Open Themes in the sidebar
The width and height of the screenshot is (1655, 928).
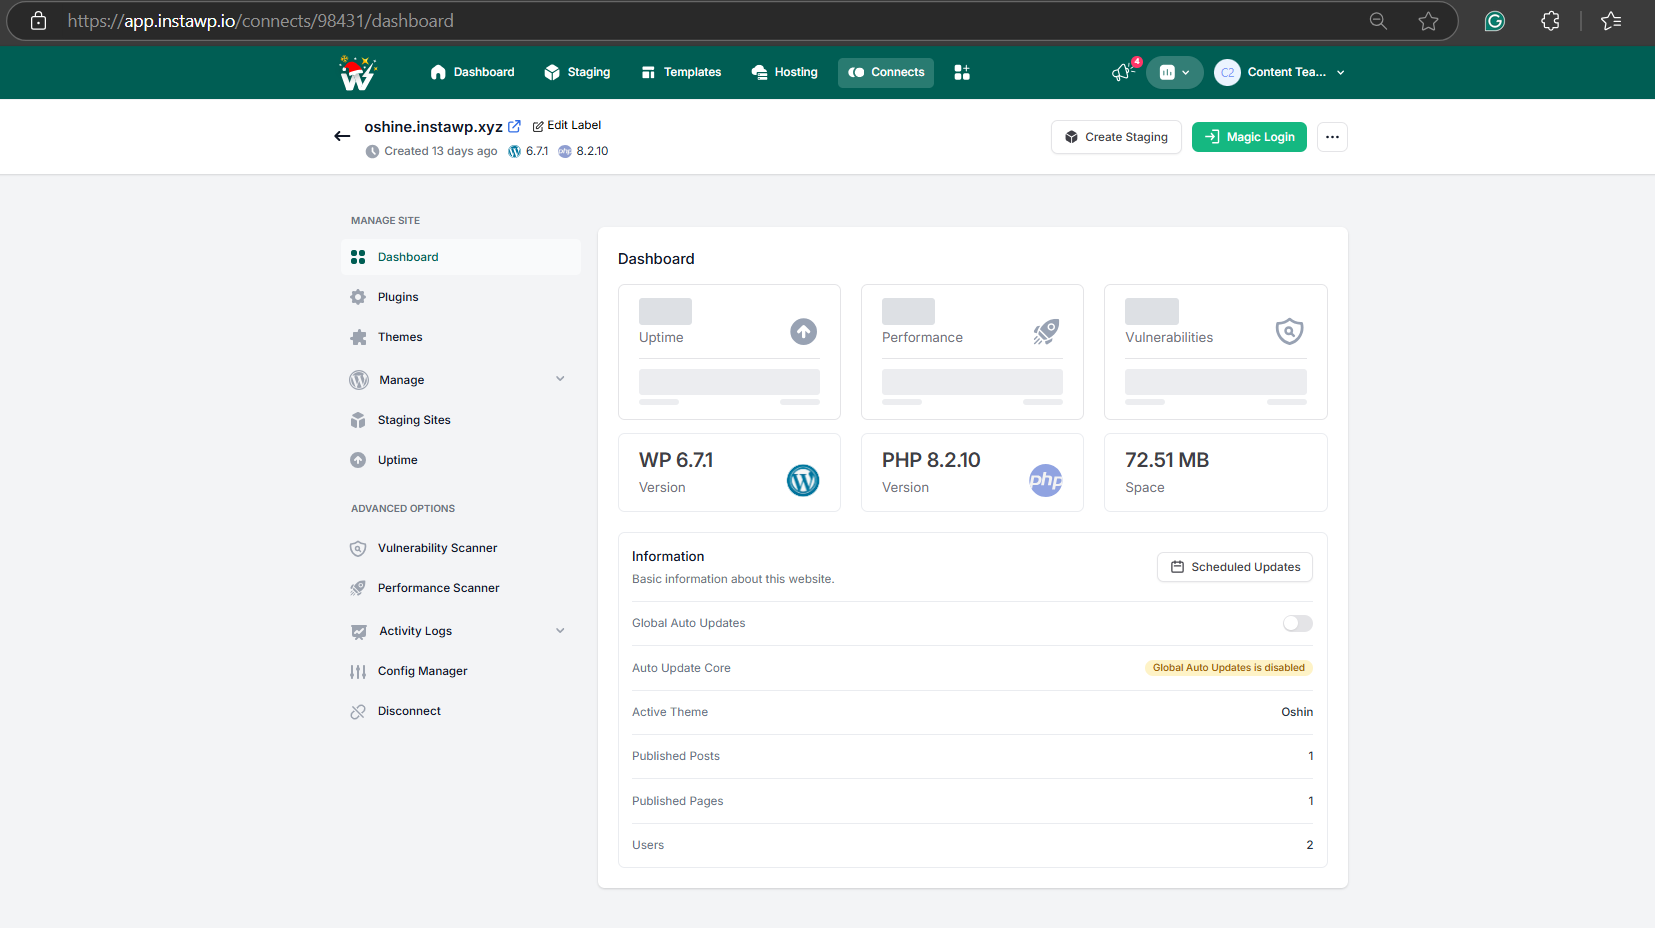coord(460,337)
